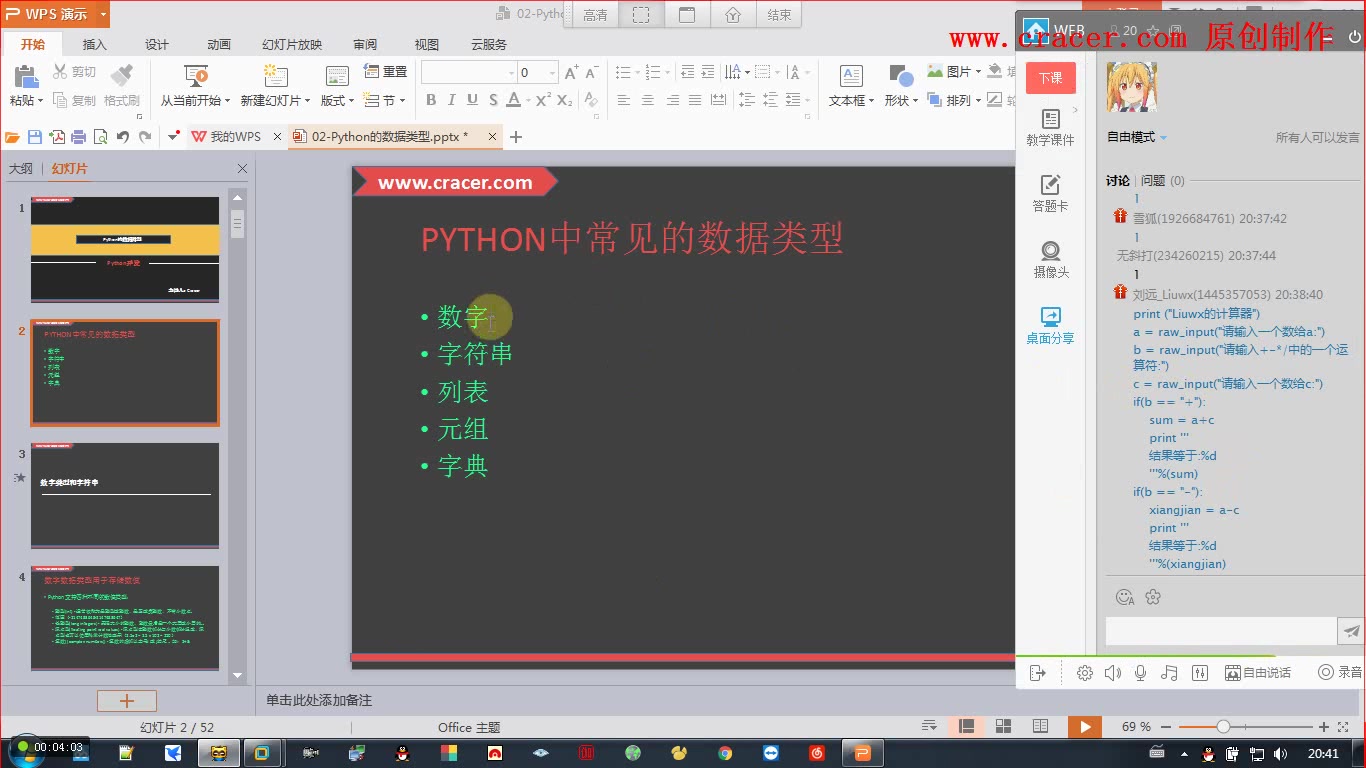This screenshot has width=1366, height=768.
Task: Click the desktop share (桌面分享) icon
Action: pyautogui.click(x=1050, y=317)
